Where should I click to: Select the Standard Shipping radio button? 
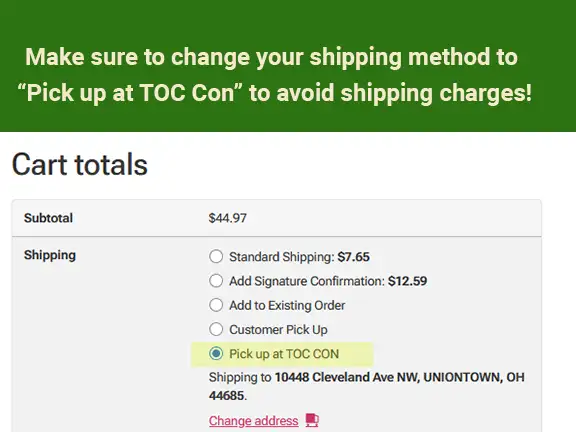[216, 256]
